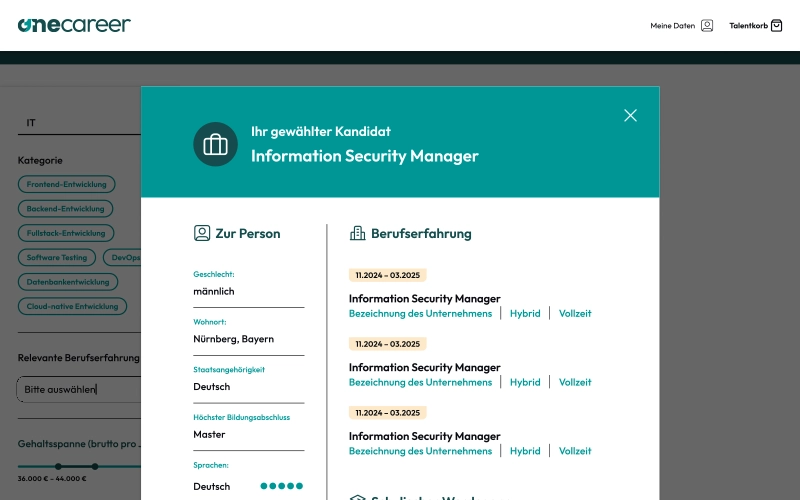Viewport: 800px width, 500px height.
Task: Click the männlich gender value
Action: tap(214, 291)
